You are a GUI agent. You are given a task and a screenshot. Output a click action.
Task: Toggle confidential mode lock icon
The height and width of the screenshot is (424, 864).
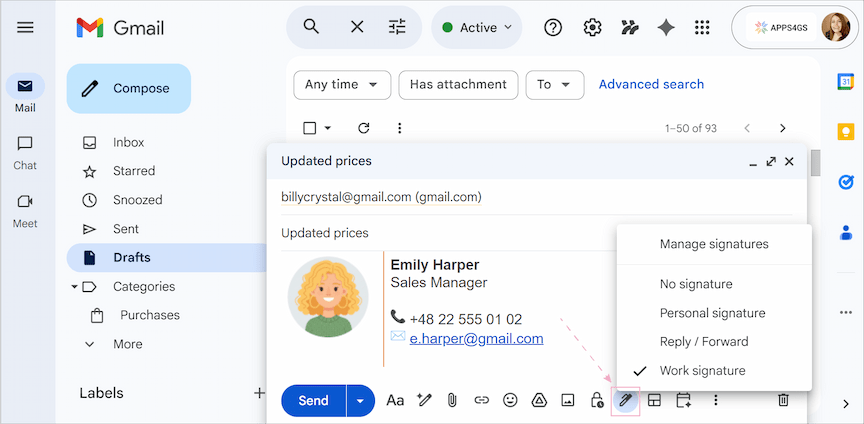tap(597, 401)
